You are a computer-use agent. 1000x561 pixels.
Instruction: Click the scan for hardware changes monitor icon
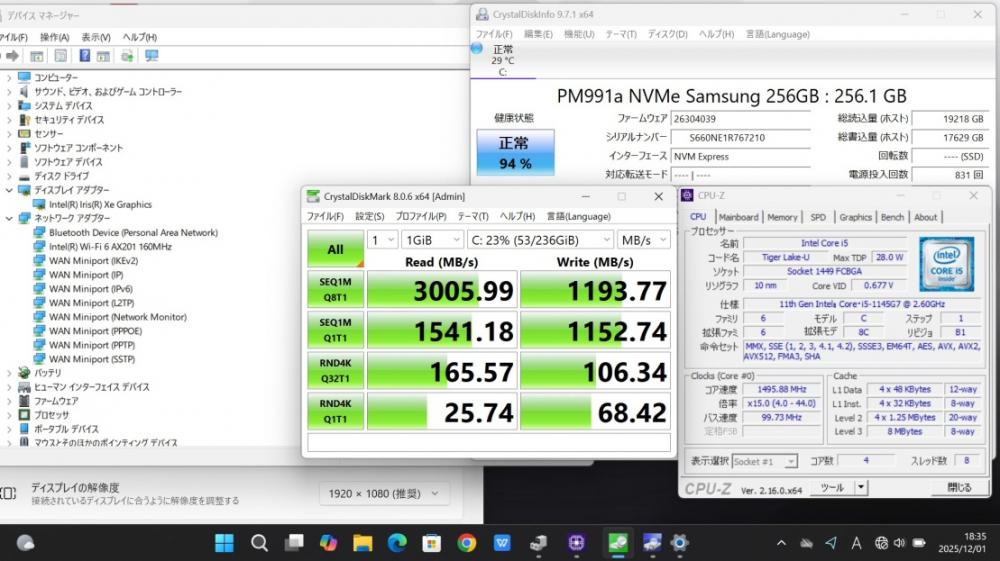pos(151,56)
